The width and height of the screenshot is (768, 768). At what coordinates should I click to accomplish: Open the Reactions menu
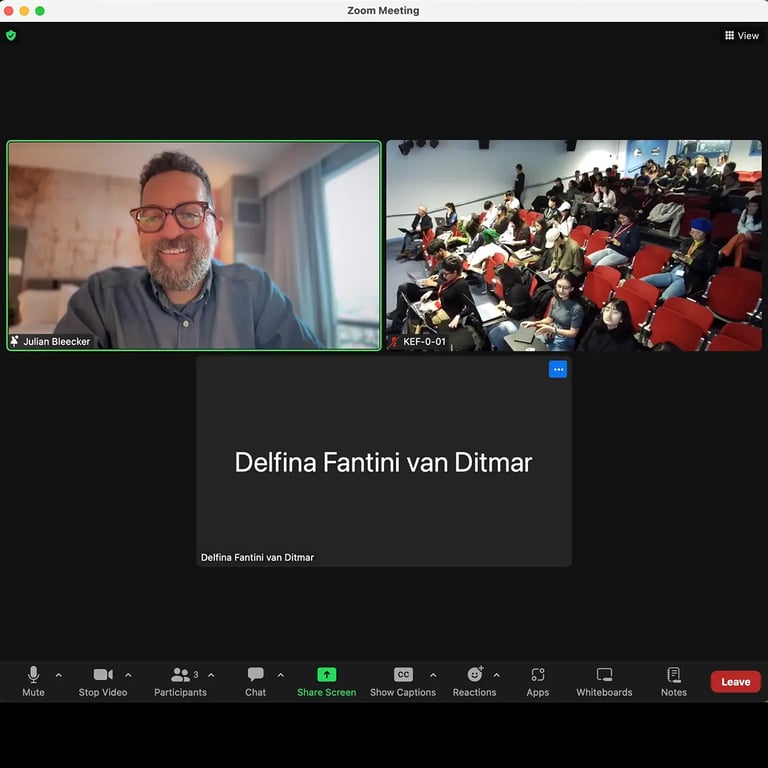pyautogui.click(x=474, y=681)
